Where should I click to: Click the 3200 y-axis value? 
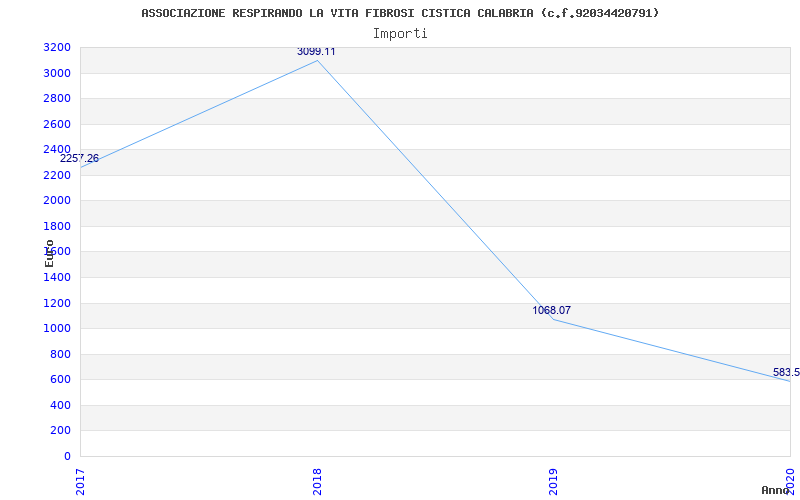[x=57, y=48]
